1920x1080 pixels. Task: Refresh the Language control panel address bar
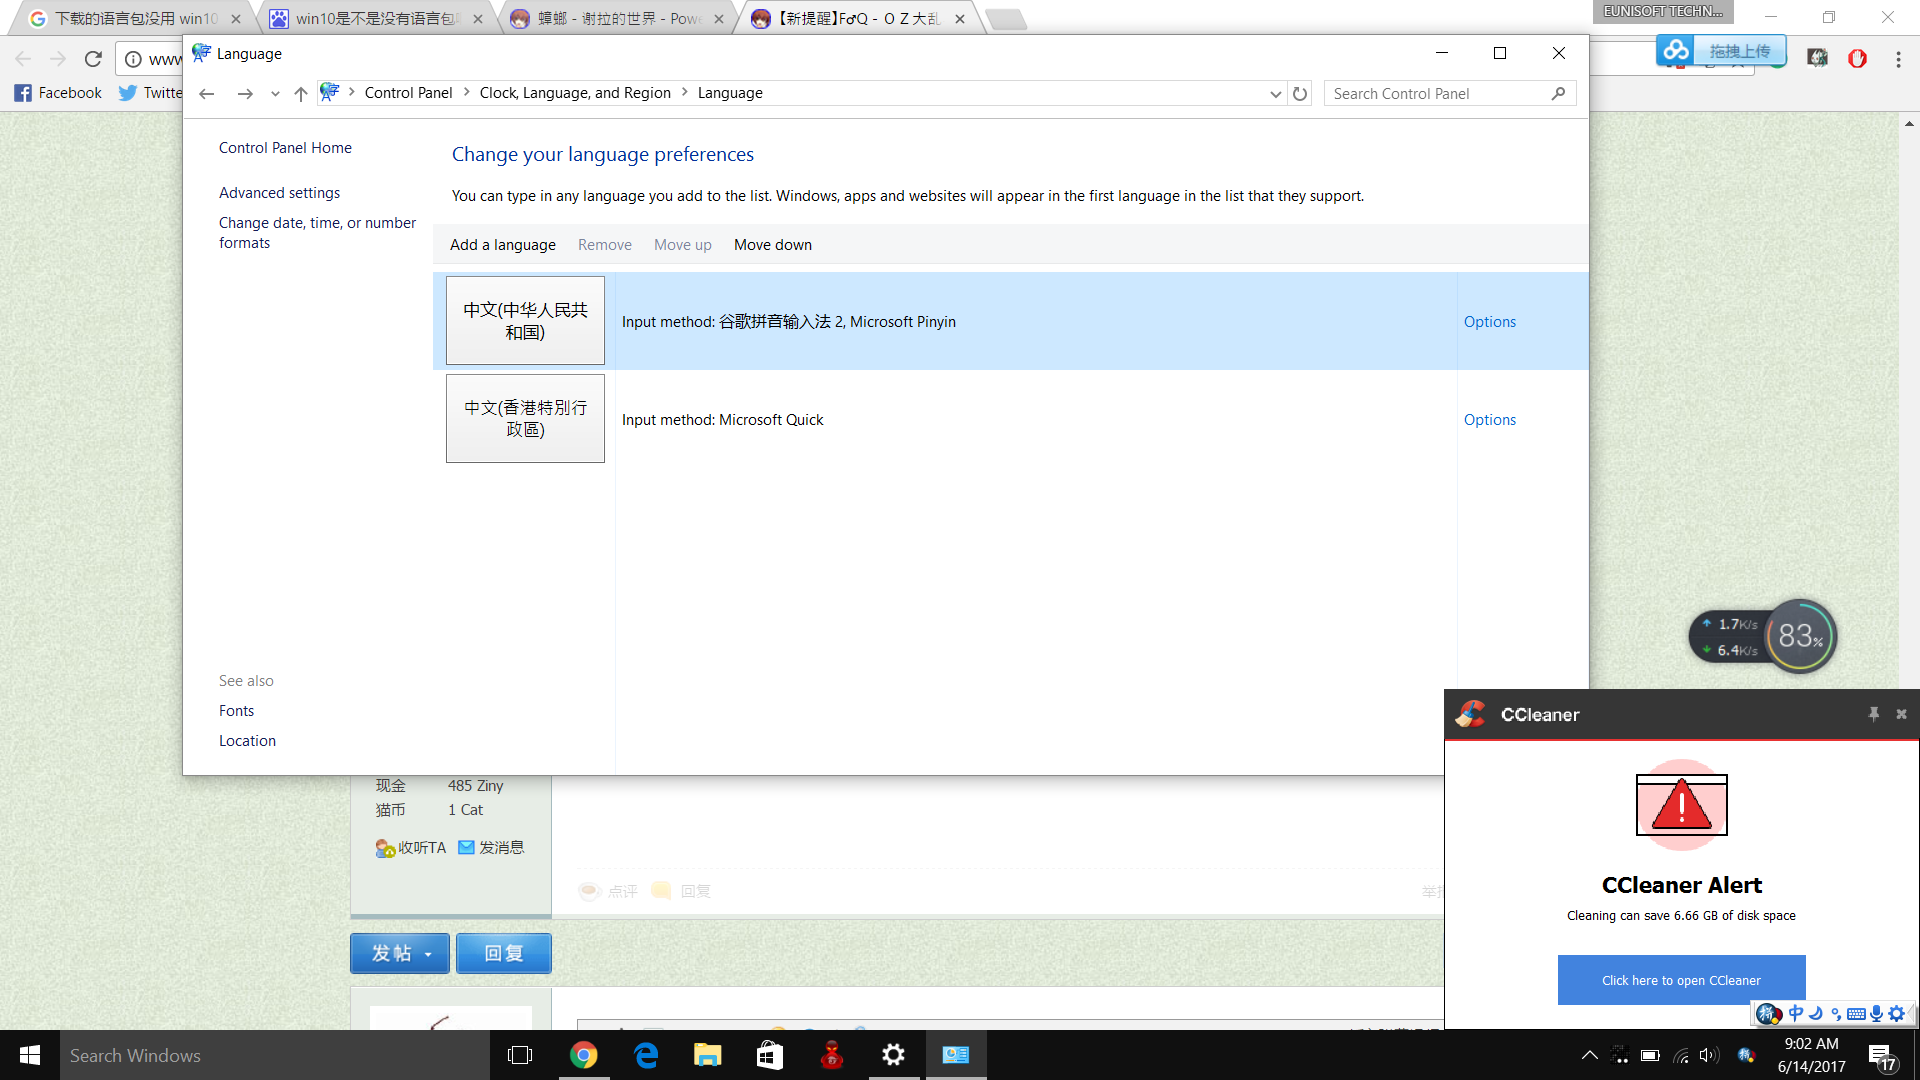1300,93
